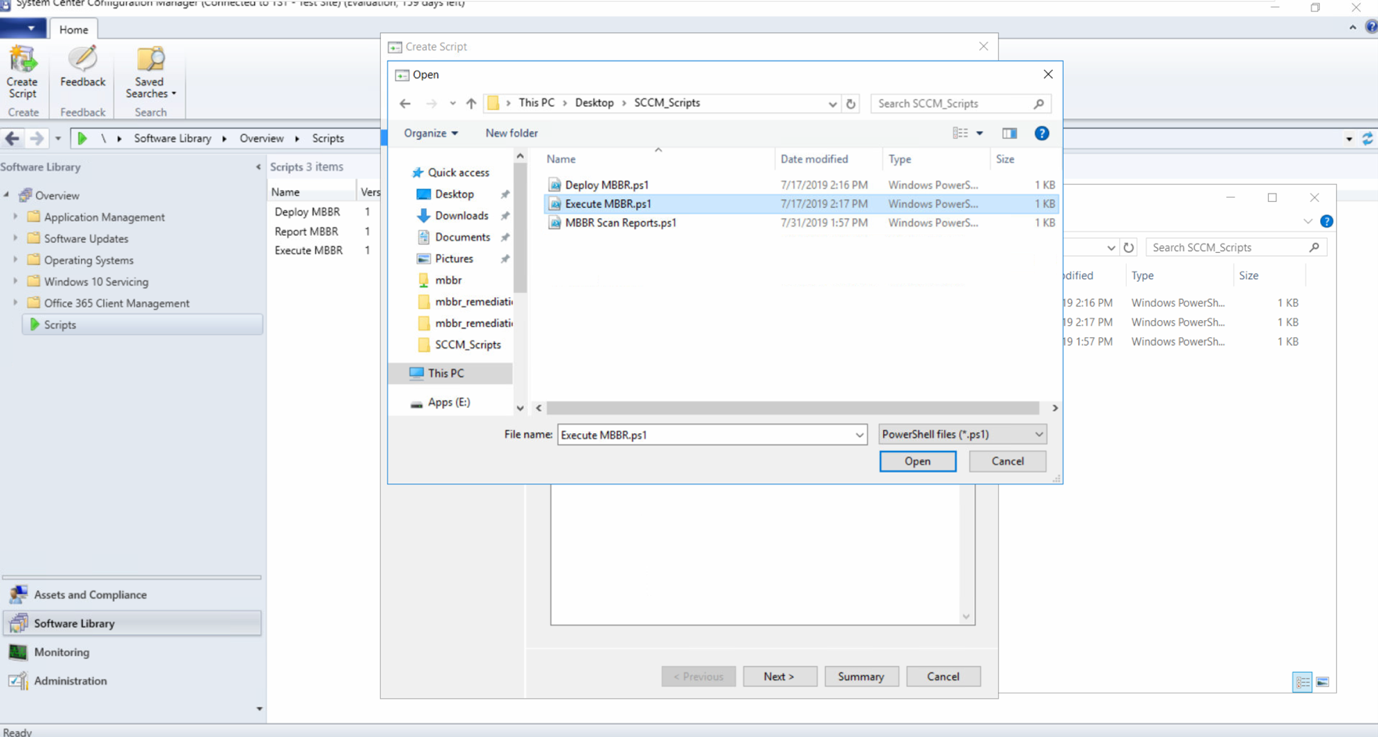The height and width of the screenshot is (737, 1378).
Task: Open the Feedback ribbon icon
Action: click(82, 67)
